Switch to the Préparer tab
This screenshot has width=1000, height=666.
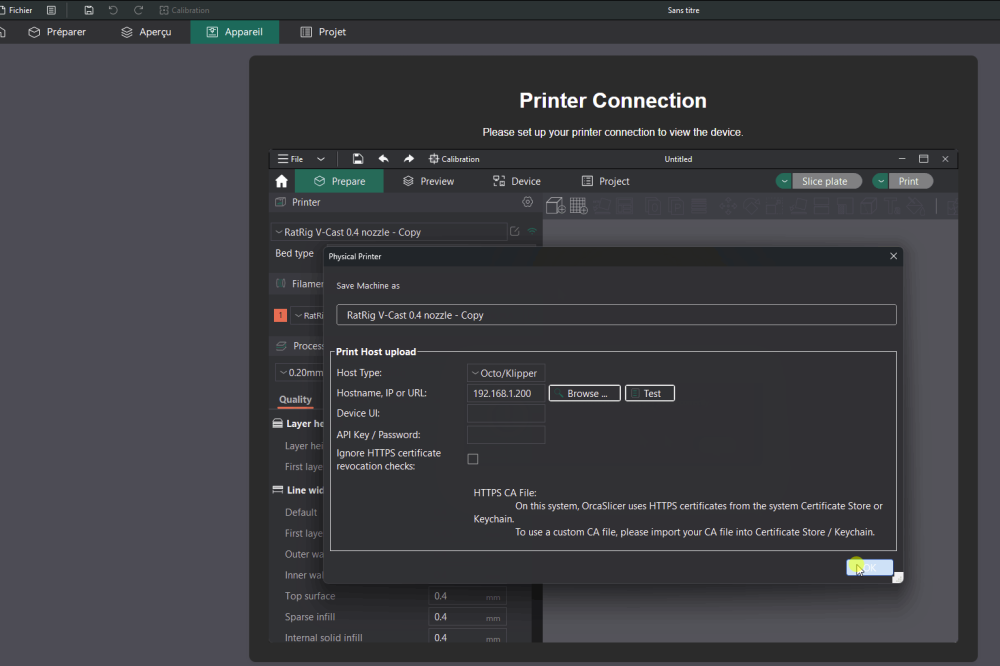[x=57, y=32]
